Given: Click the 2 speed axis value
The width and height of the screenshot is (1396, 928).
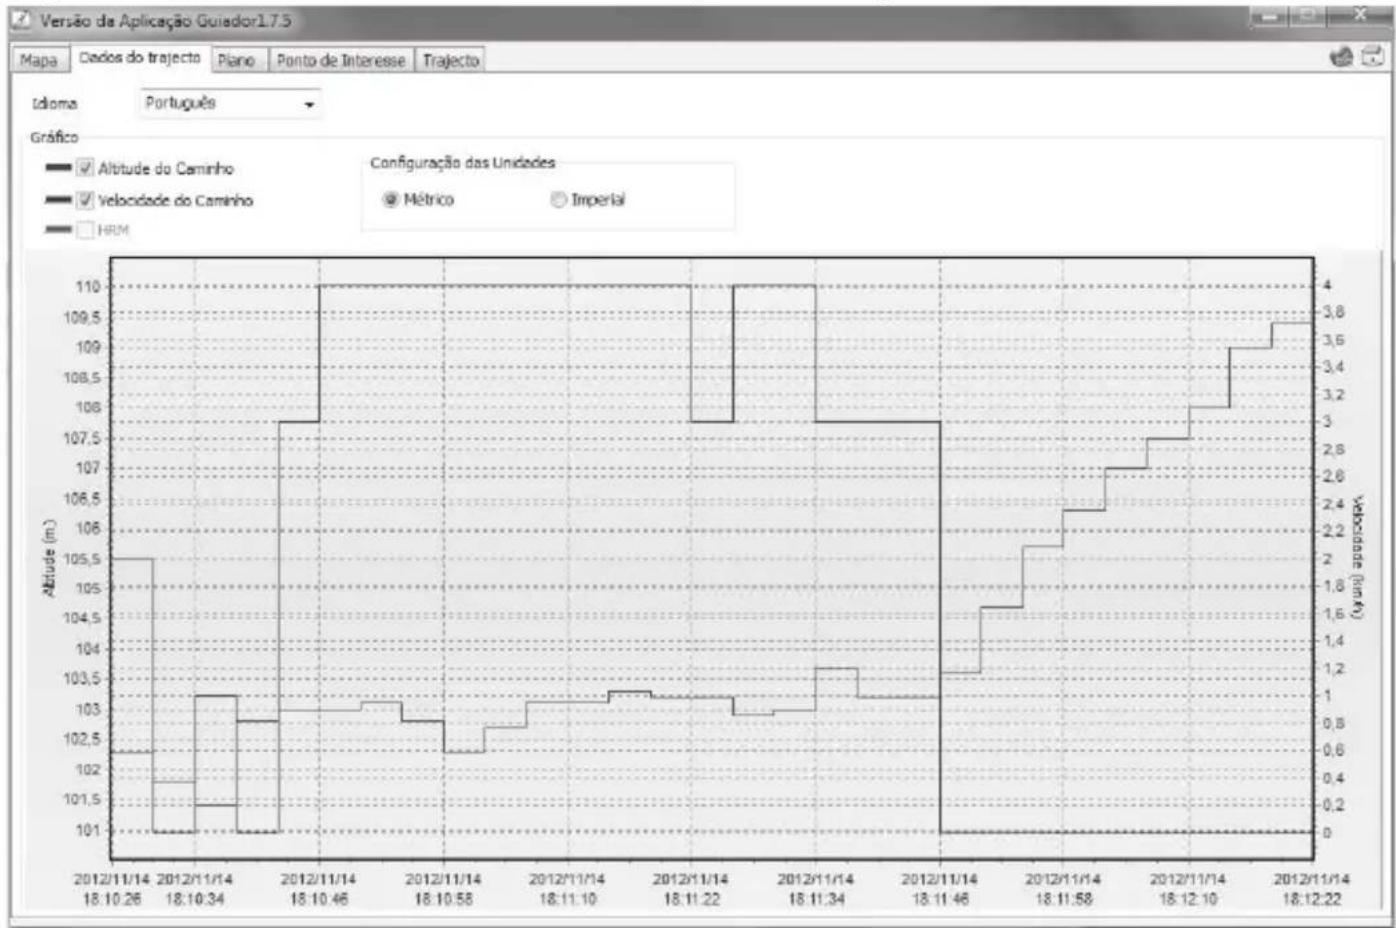Looking at the screenshot, I should point(1328,559).
